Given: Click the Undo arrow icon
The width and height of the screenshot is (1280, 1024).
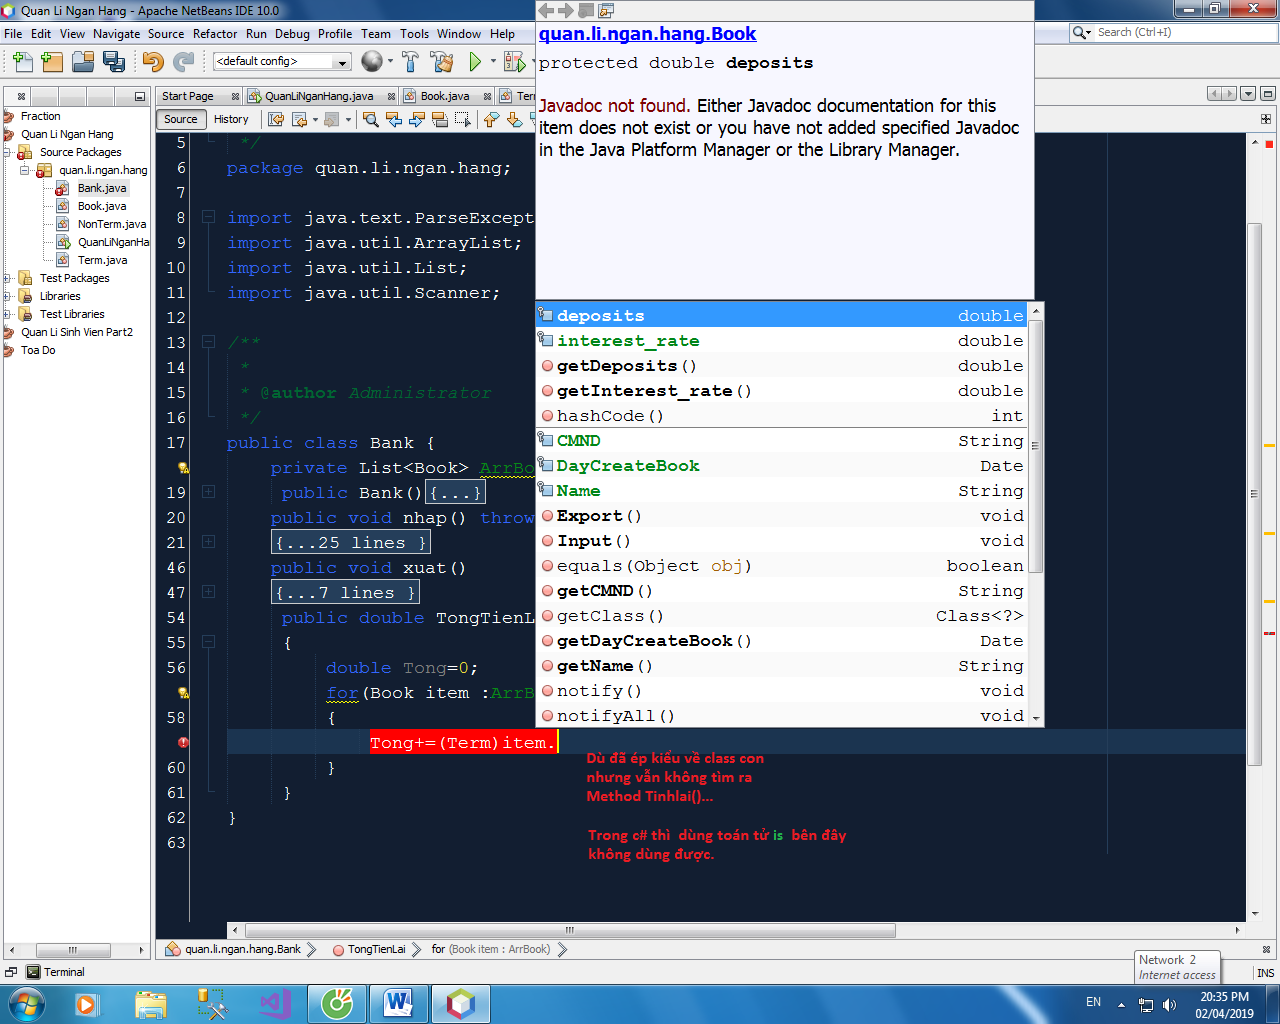Looking at the screenshot, I should point(152,62).
